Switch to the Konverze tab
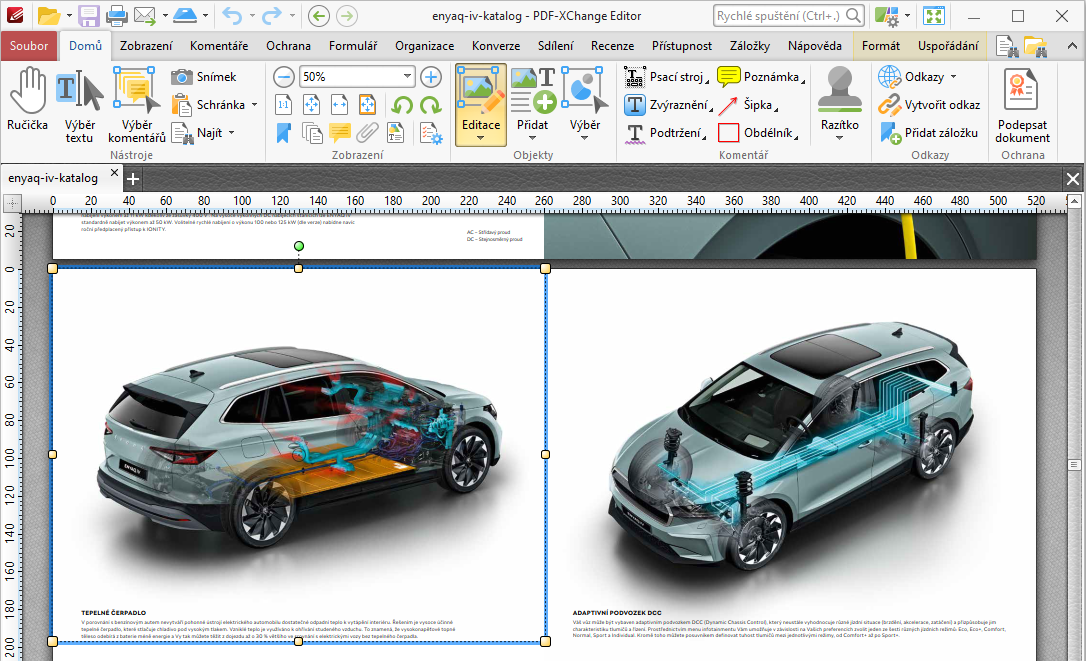This screenshot has width=1086, height=661. click(x=496, y=46)
